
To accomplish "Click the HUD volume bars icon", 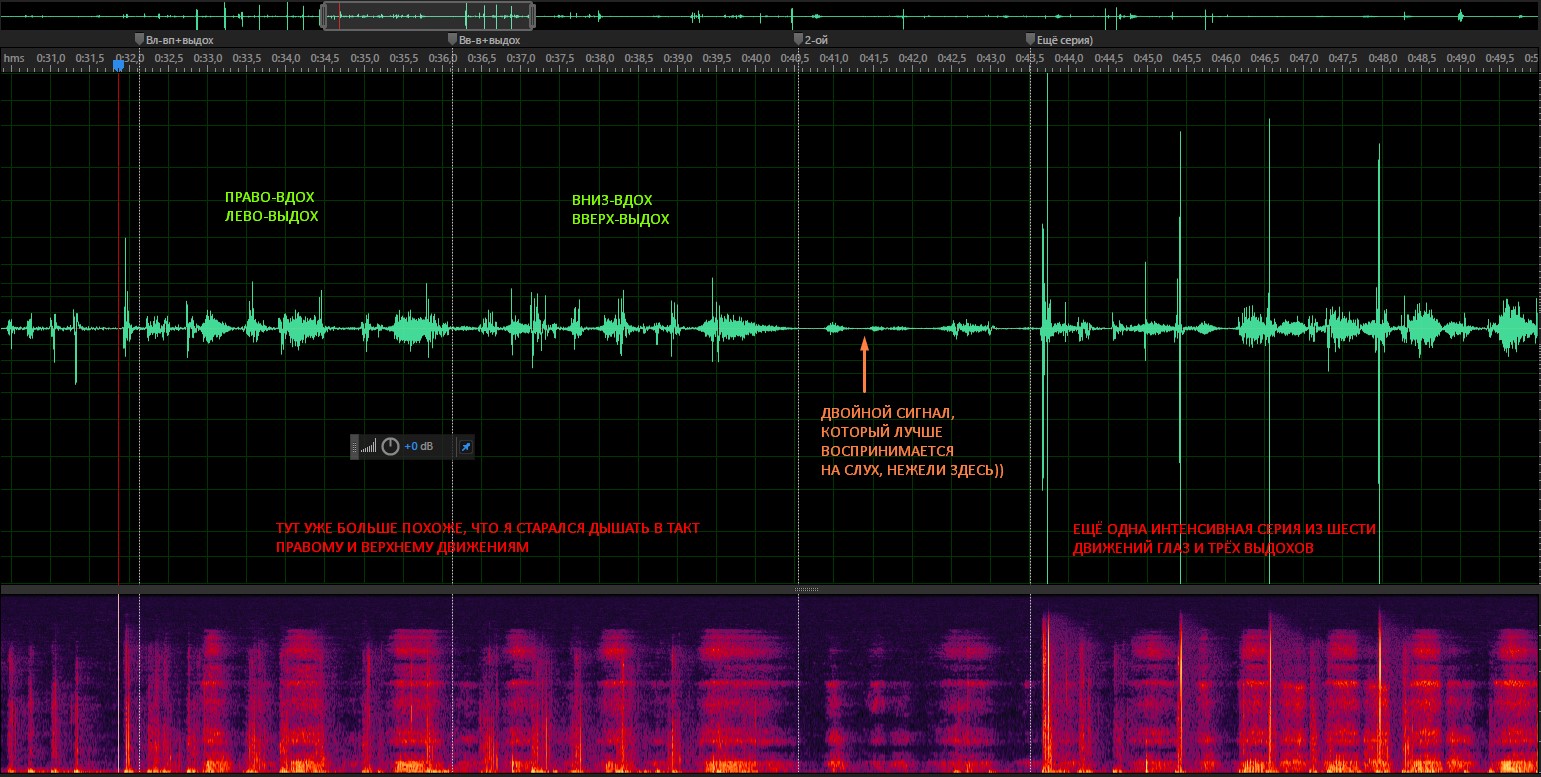I will coord(370,447).
